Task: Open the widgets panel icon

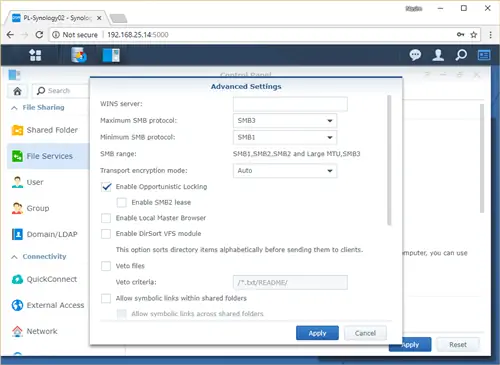Action: (x=484, y=55)
